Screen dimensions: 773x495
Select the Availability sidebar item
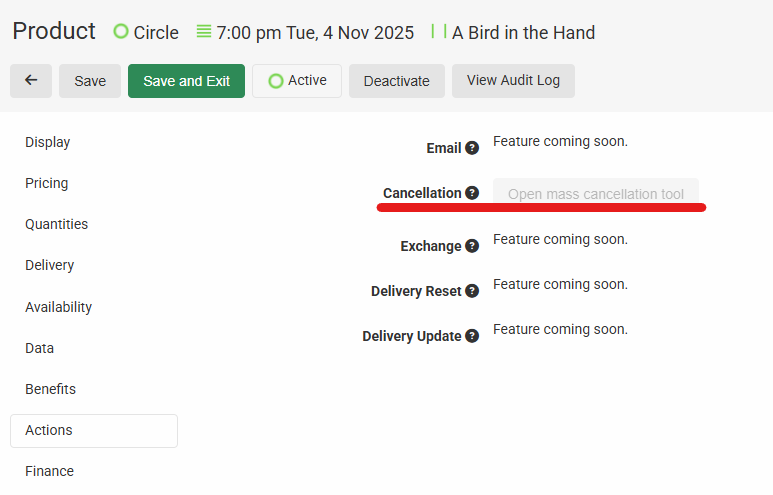(58, 307)
